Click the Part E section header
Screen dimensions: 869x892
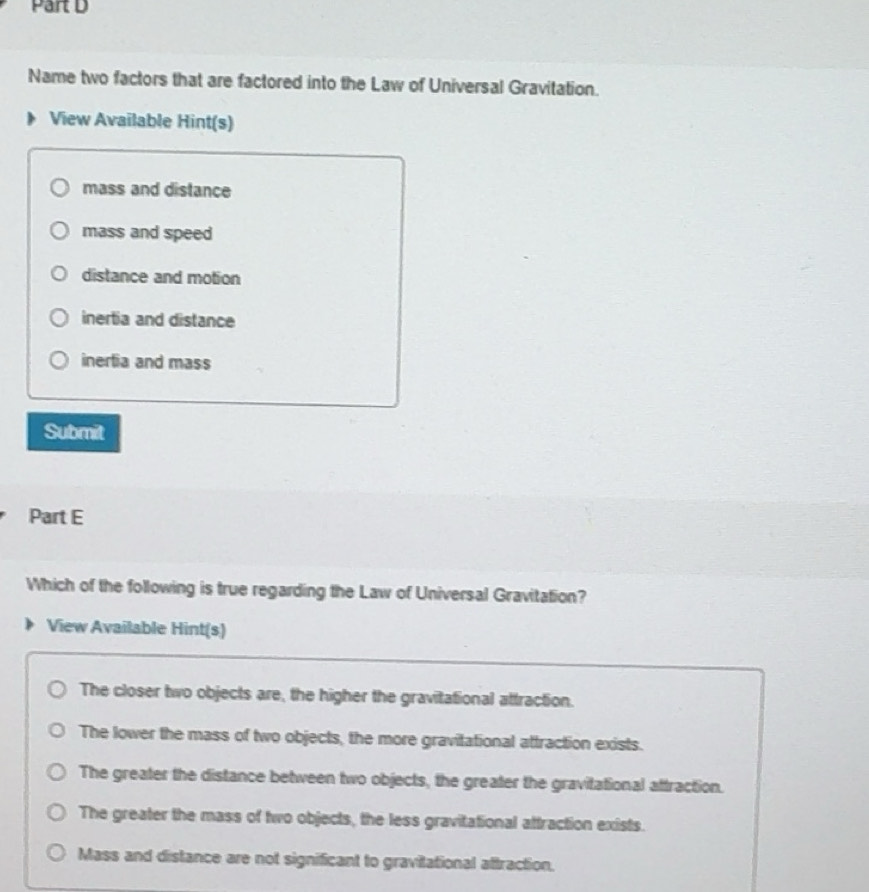coord(57,517)
